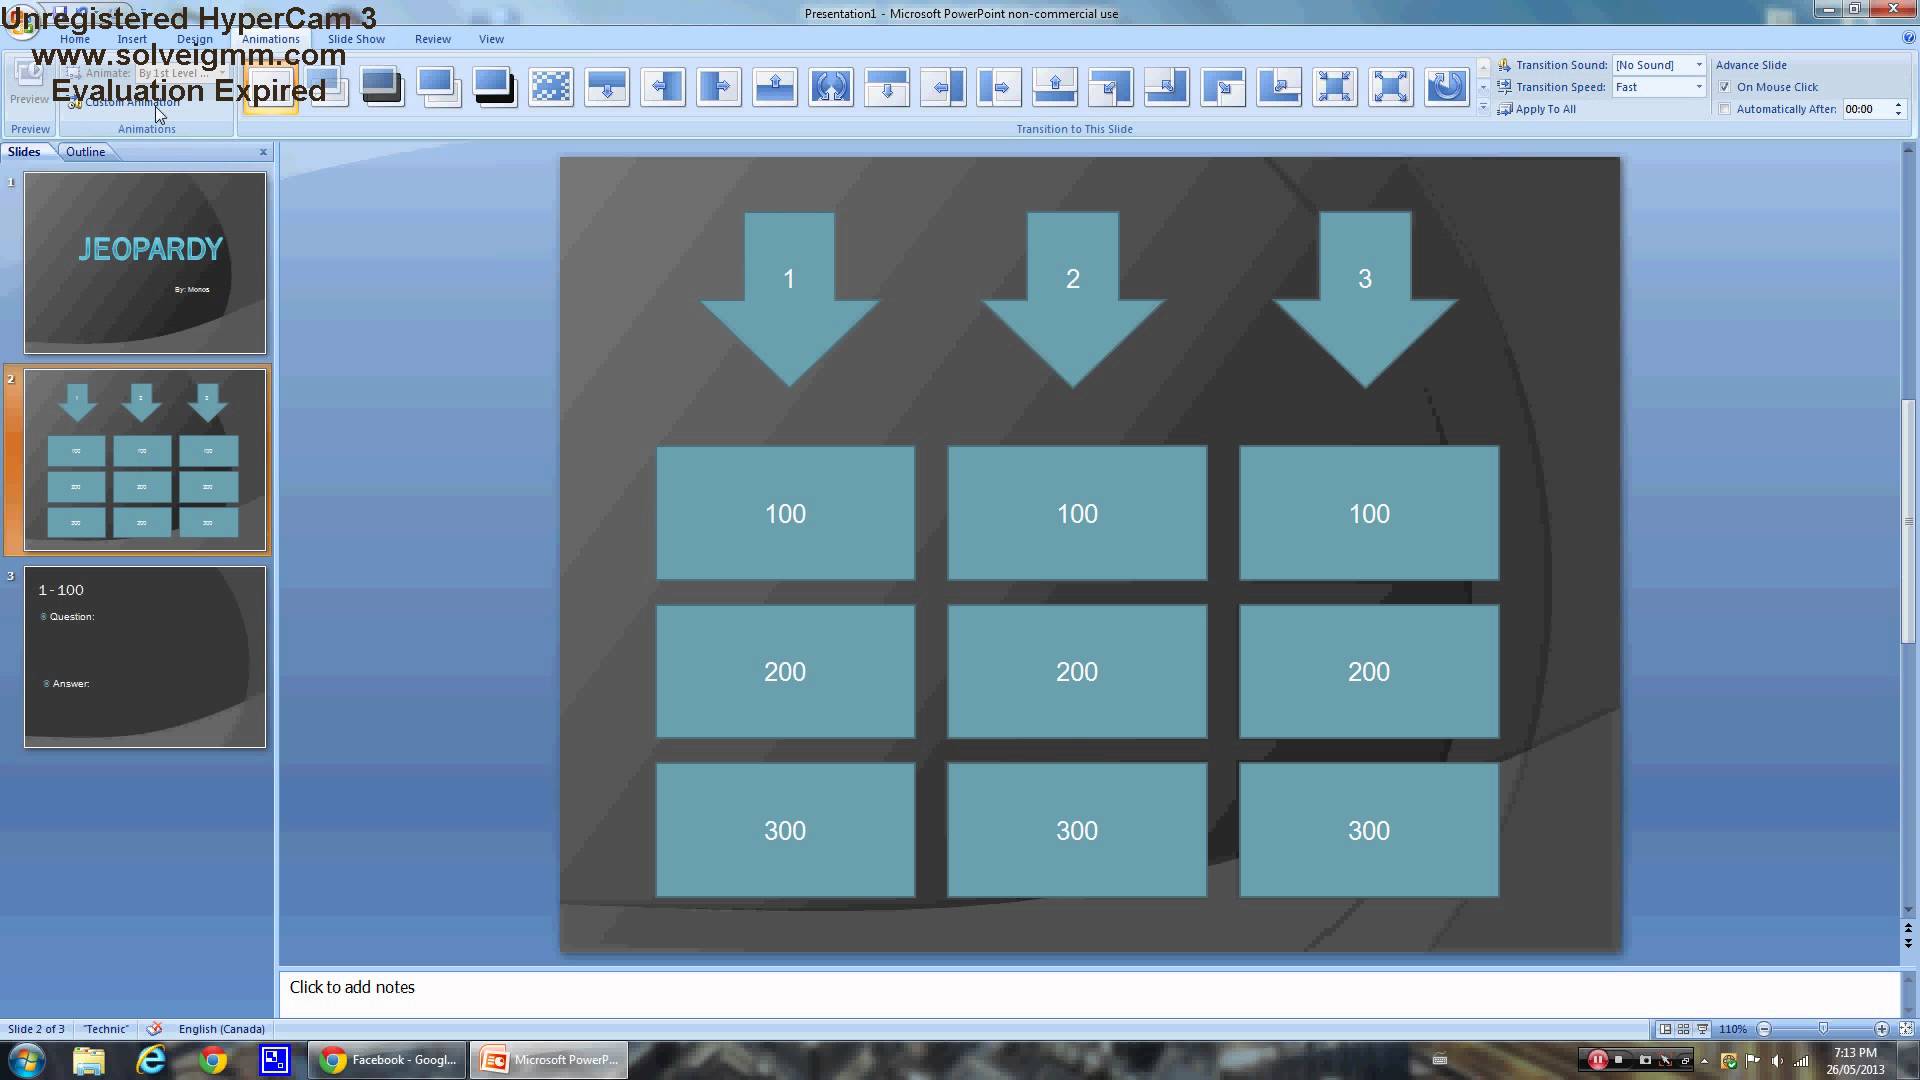This screenshot has height=1080, width=1920.
Task: Switch to the Slide Show tab
Action: pyautogui.click(x=356, y=39)
